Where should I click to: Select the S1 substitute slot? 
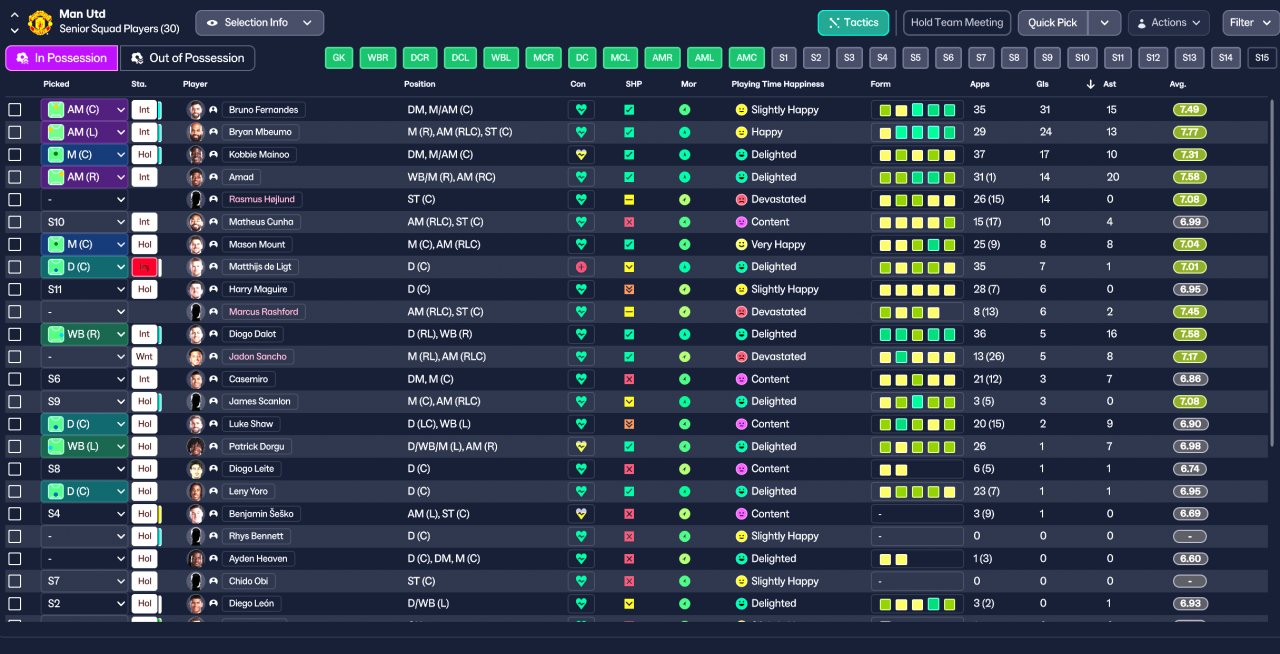tap(783, 58)
